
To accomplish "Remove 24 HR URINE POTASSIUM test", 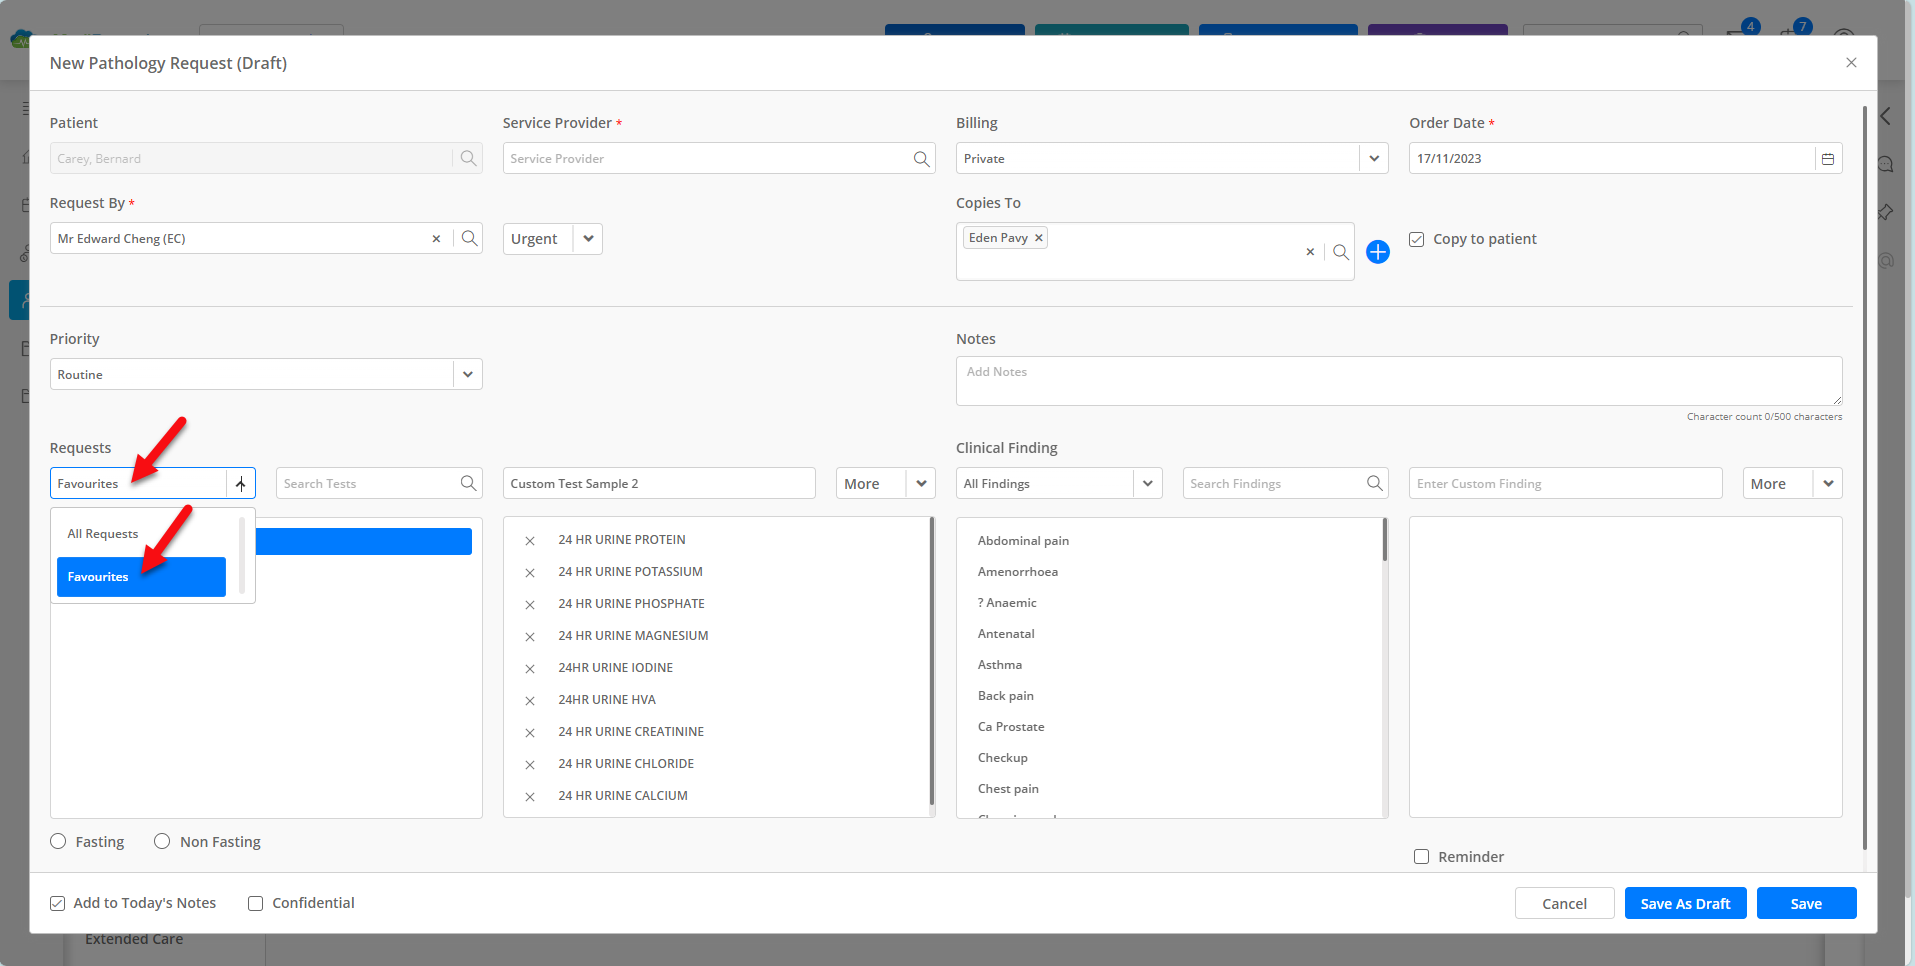I will (530, 573).
